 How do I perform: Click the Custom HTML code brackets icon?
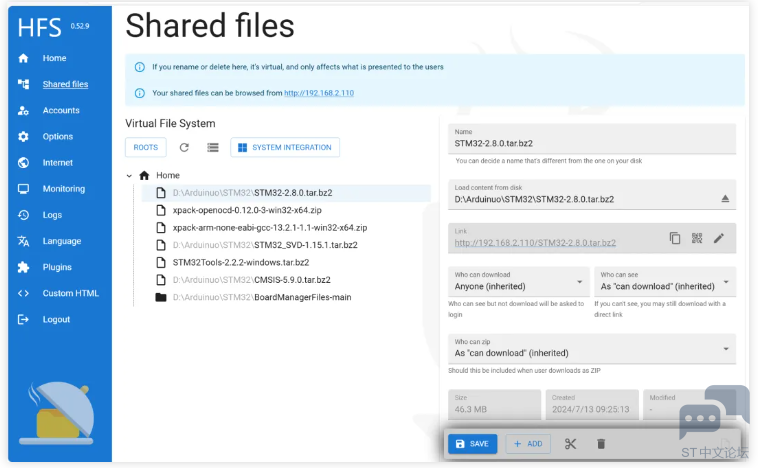click(23, 293)
